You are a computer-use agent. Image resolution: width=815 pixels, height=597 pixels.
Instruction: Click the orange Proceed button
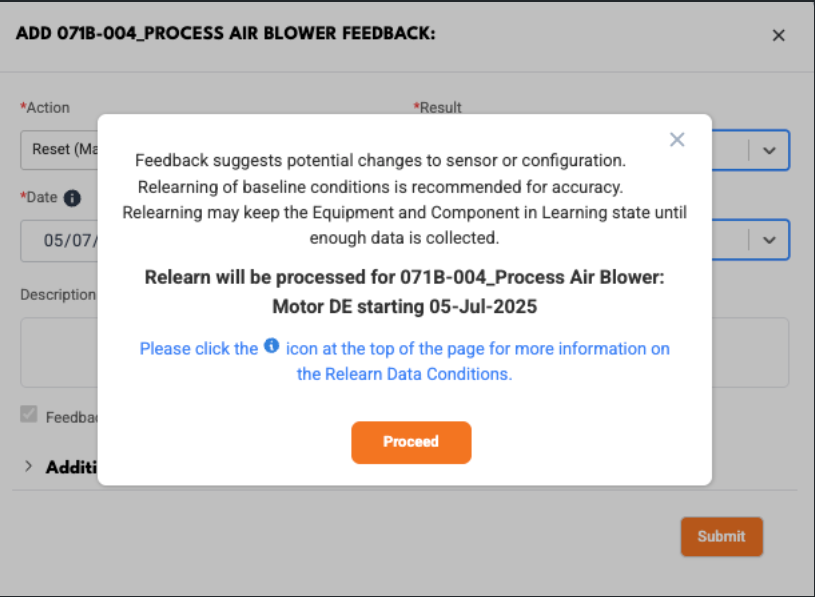[x=411, y=442]
